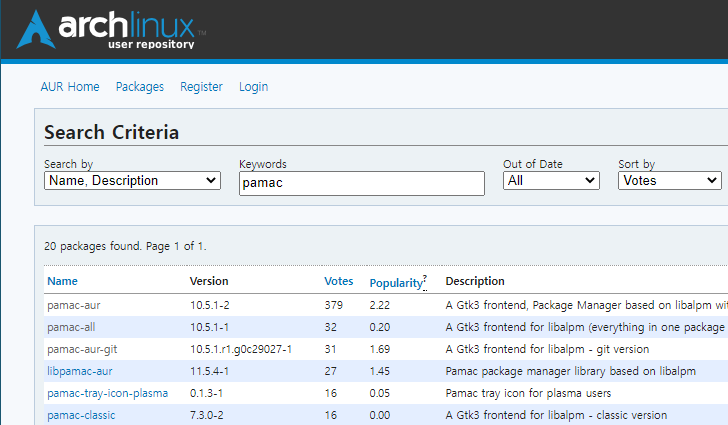Sort results by Name column

pos(63,281)
